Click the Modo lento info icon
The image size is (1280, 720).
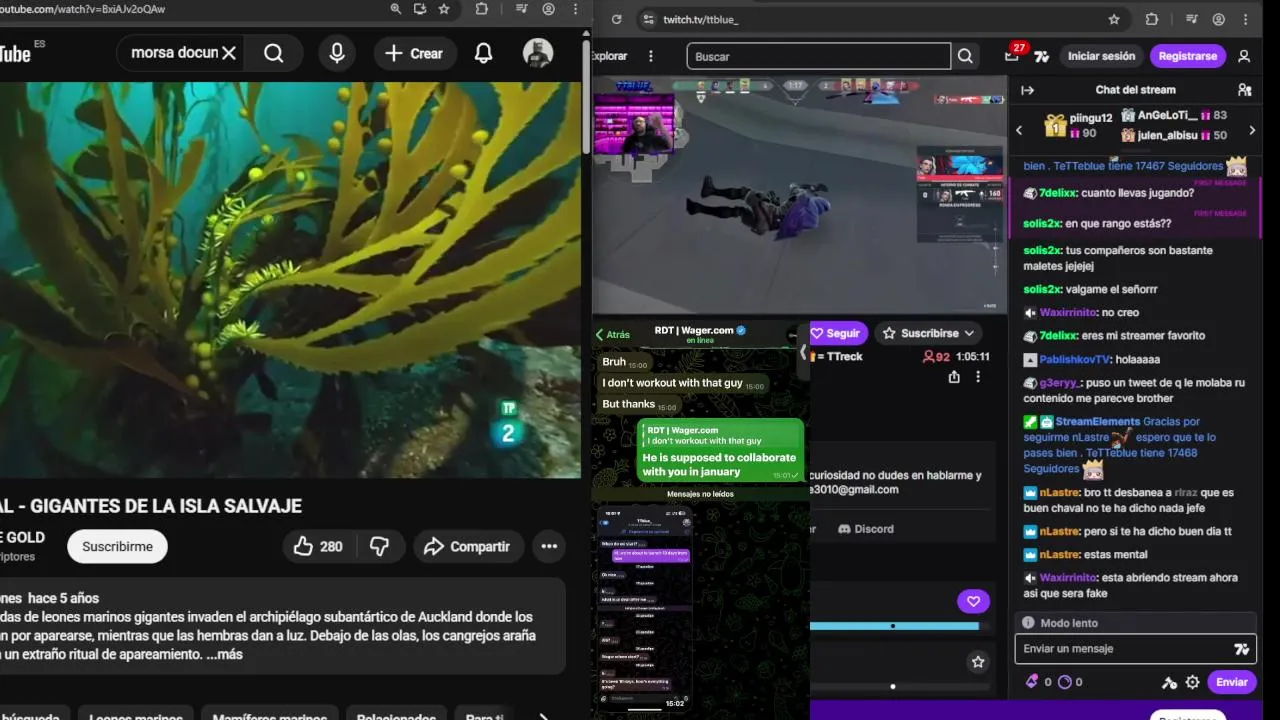click(x=1027, y=623)
